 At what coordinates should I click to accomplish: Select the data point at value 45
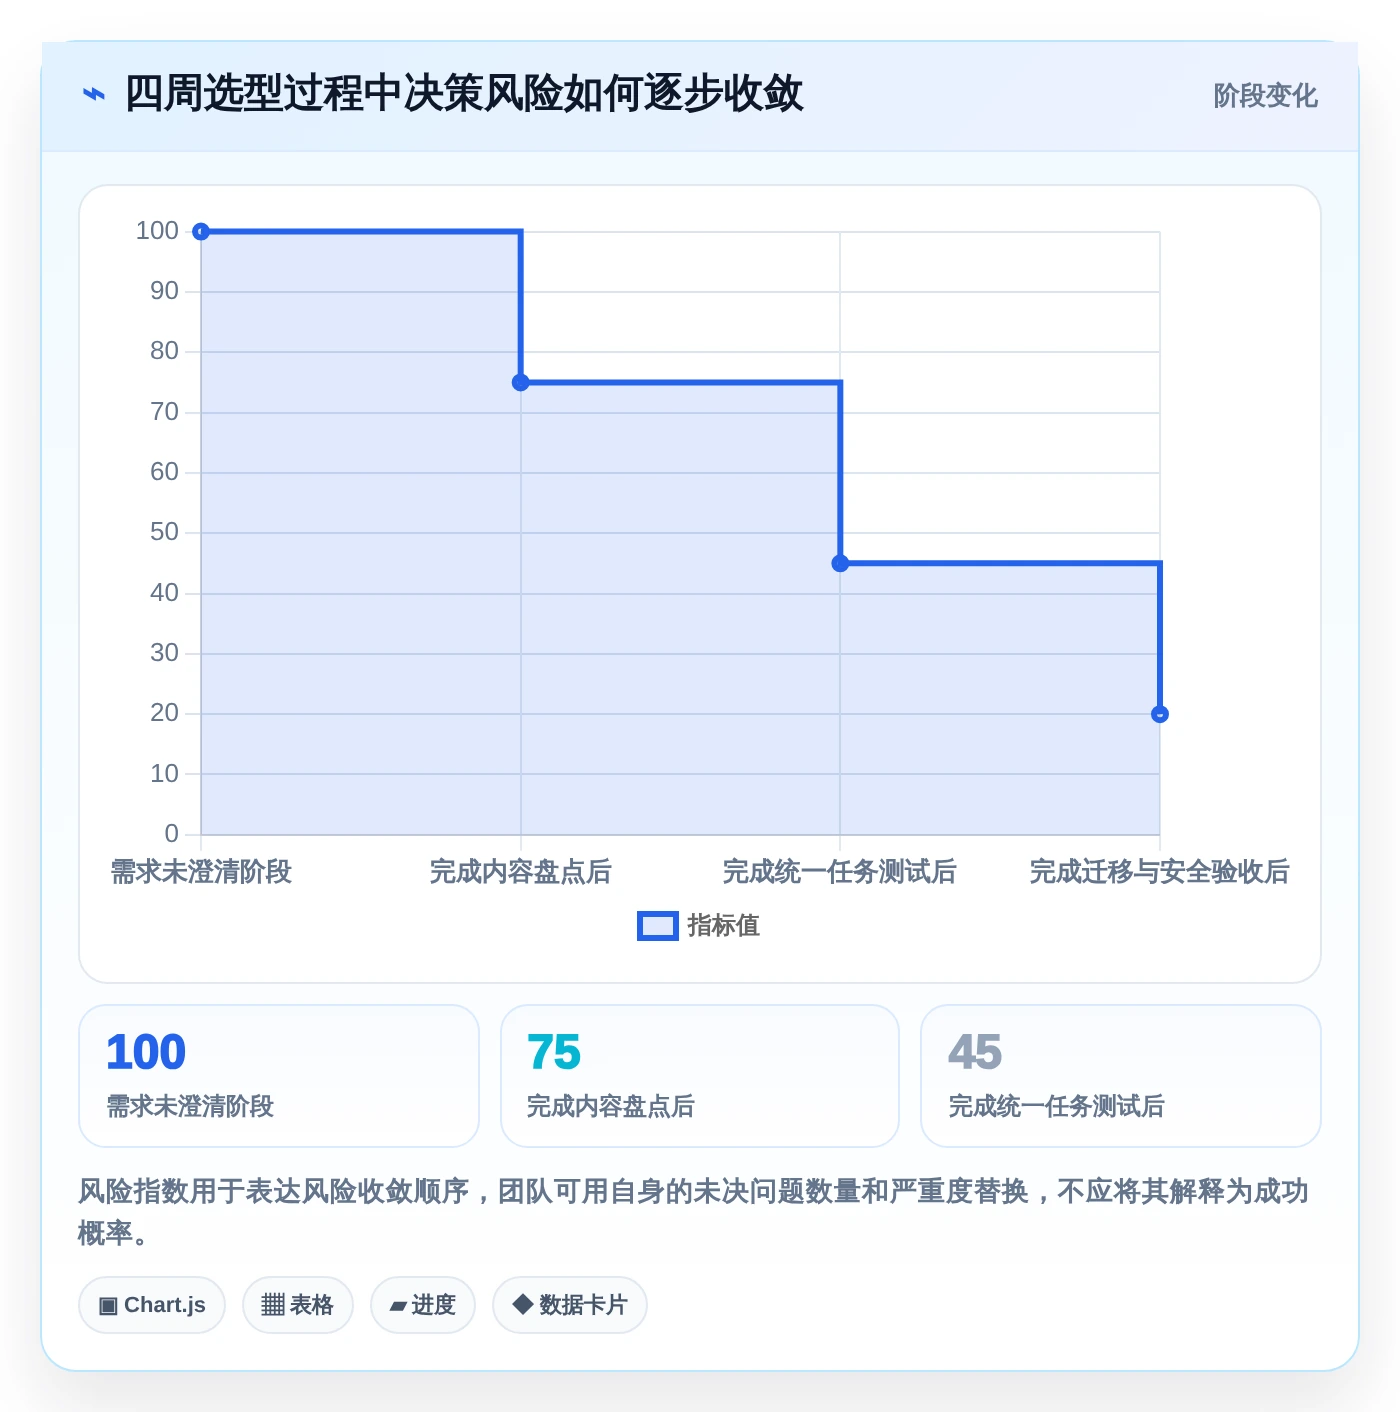(x=840, y=563)
